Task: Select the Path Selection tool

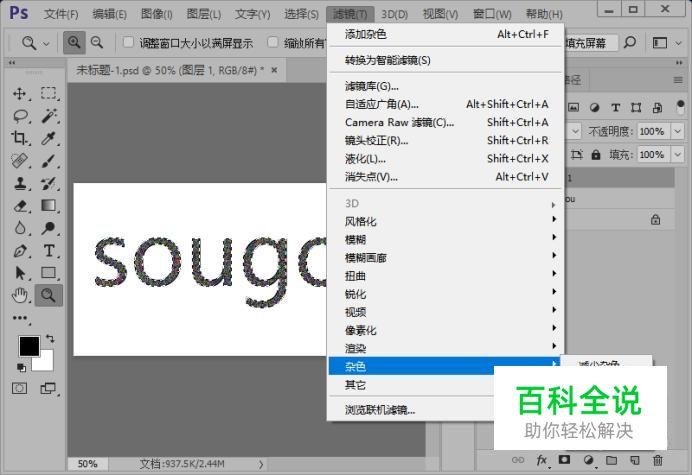Action: pos(20,273)
